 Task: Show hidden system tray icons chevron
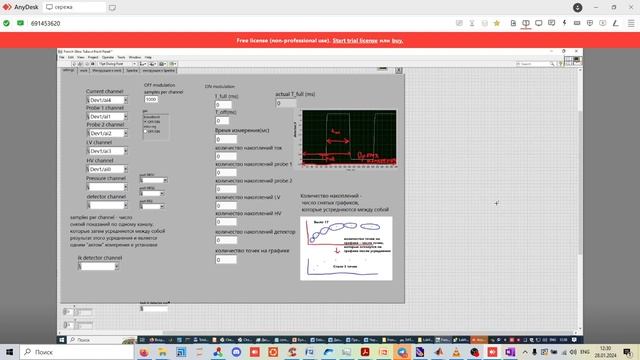click(x=525, y=352)
